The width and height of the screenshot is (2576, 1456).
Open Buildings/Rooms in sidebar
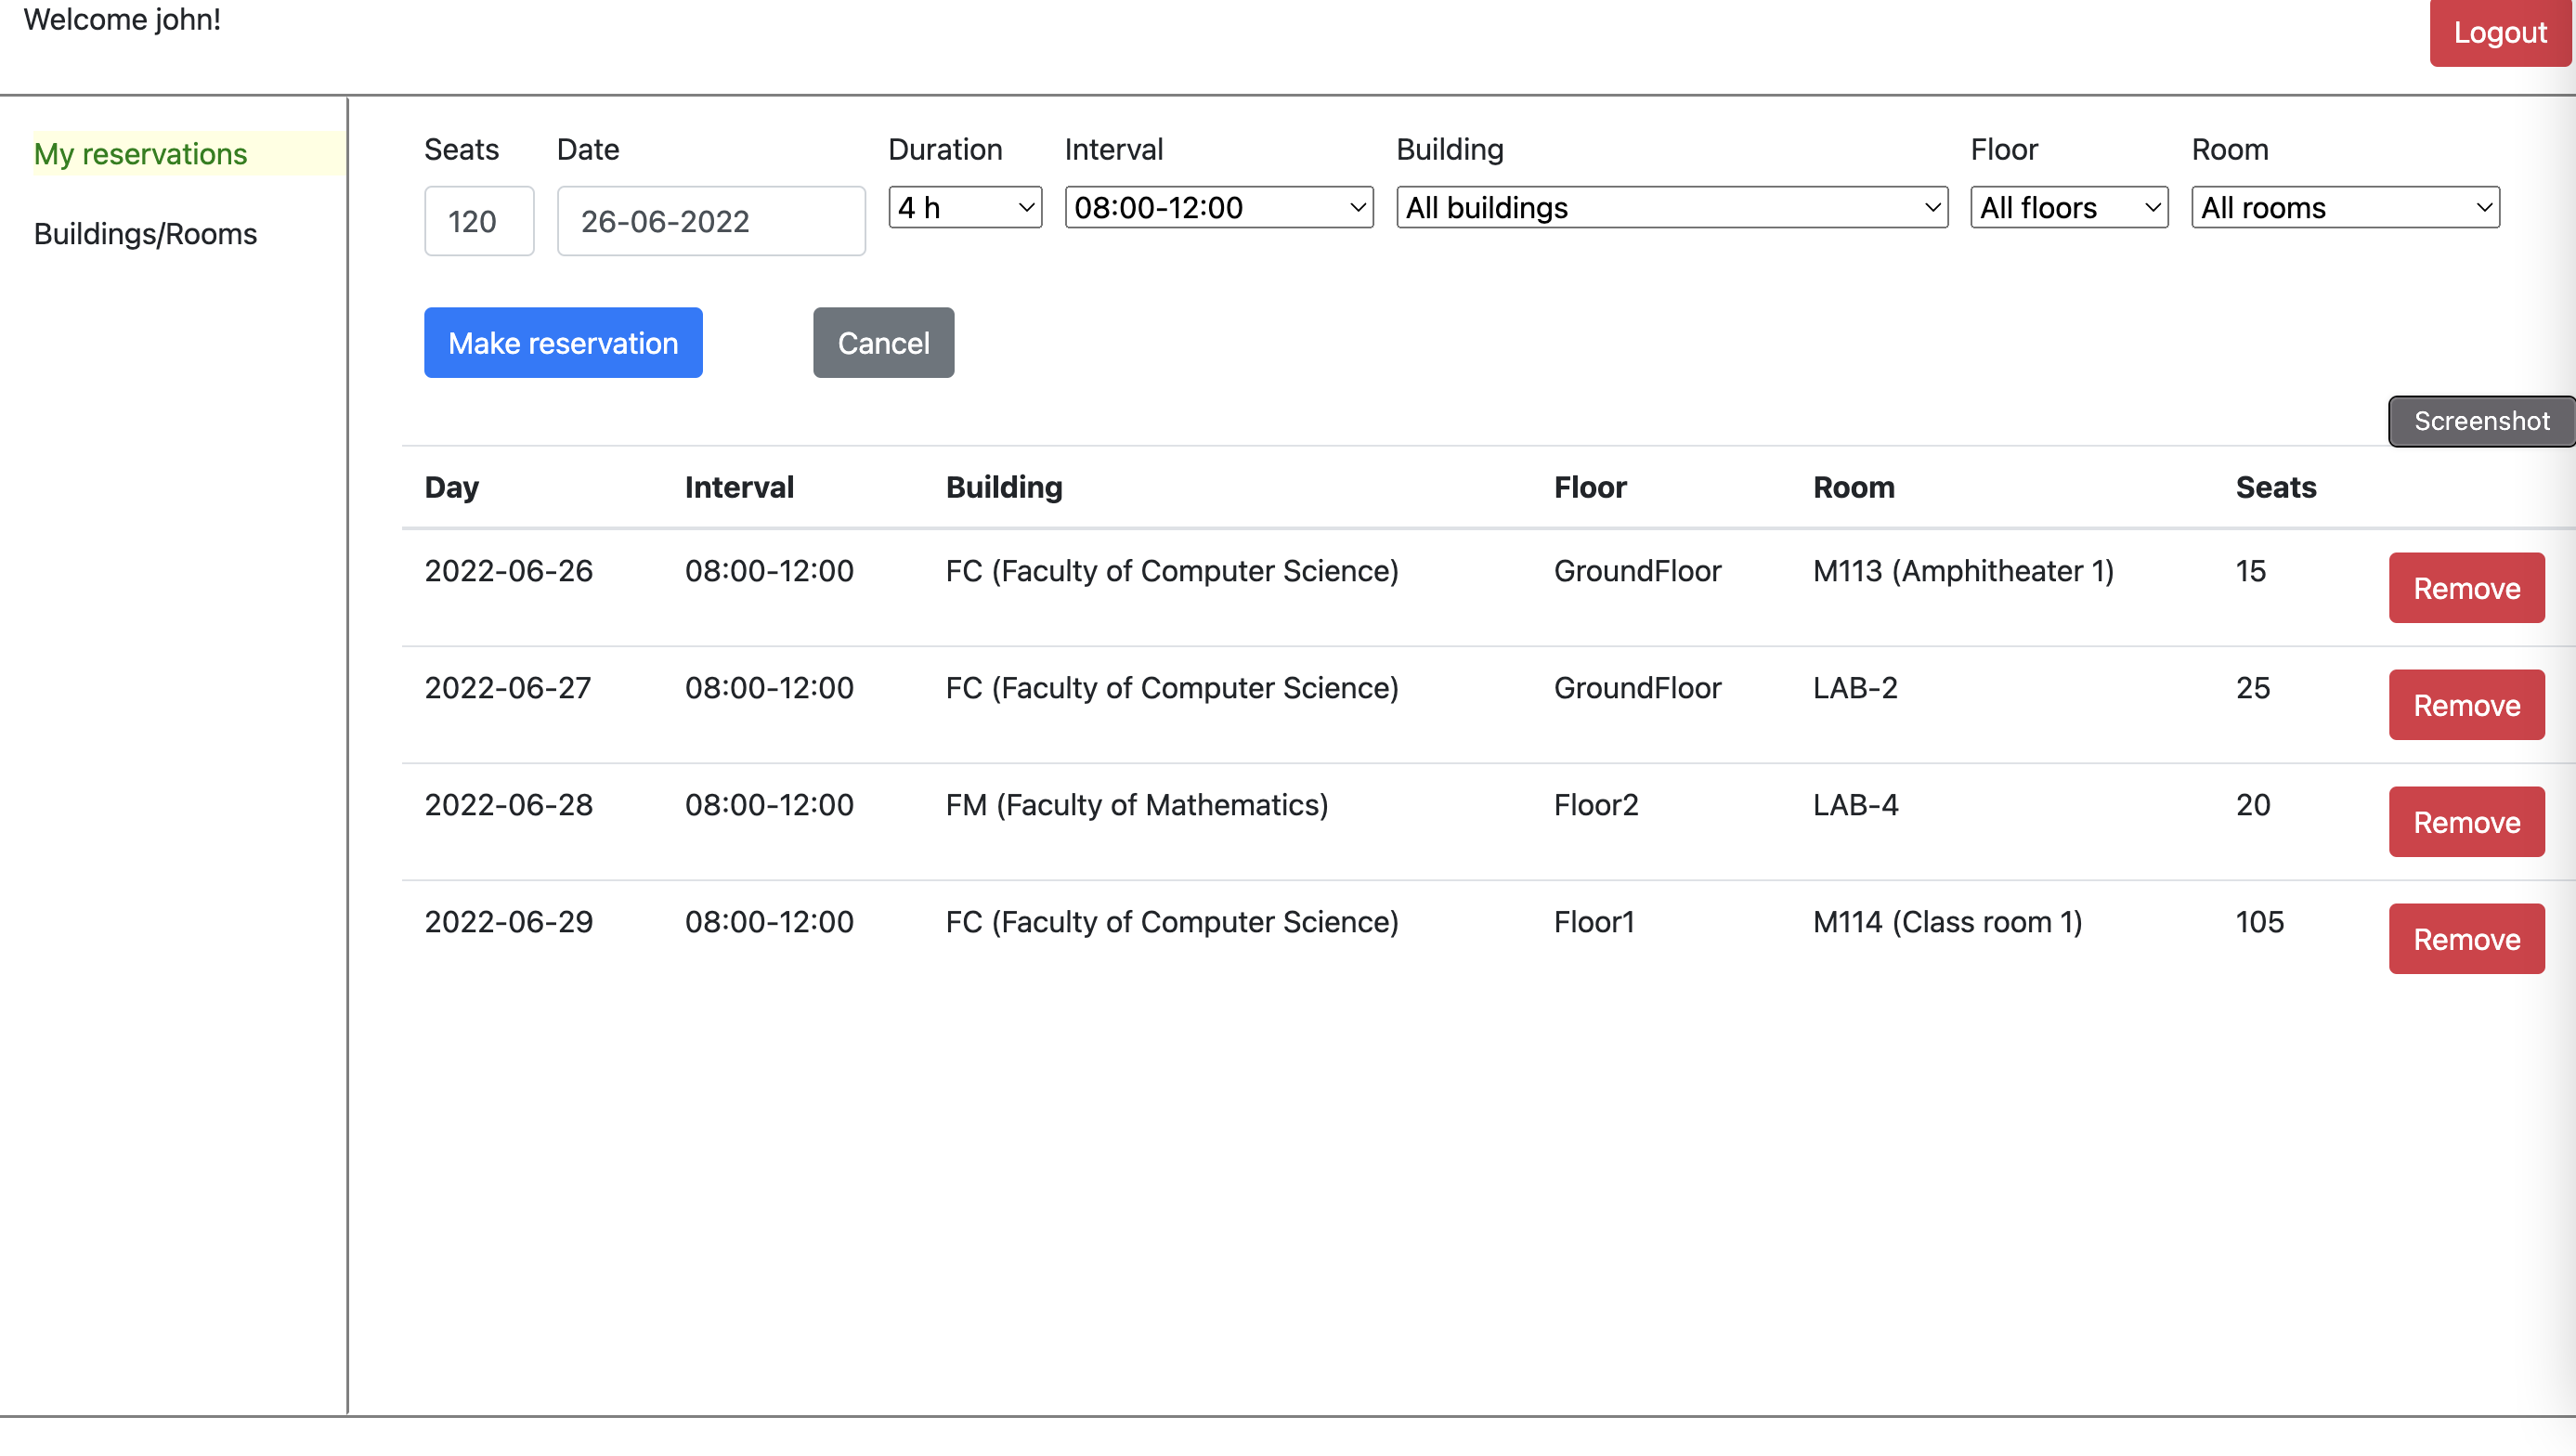pyautogui.click(x=145, y=234)
